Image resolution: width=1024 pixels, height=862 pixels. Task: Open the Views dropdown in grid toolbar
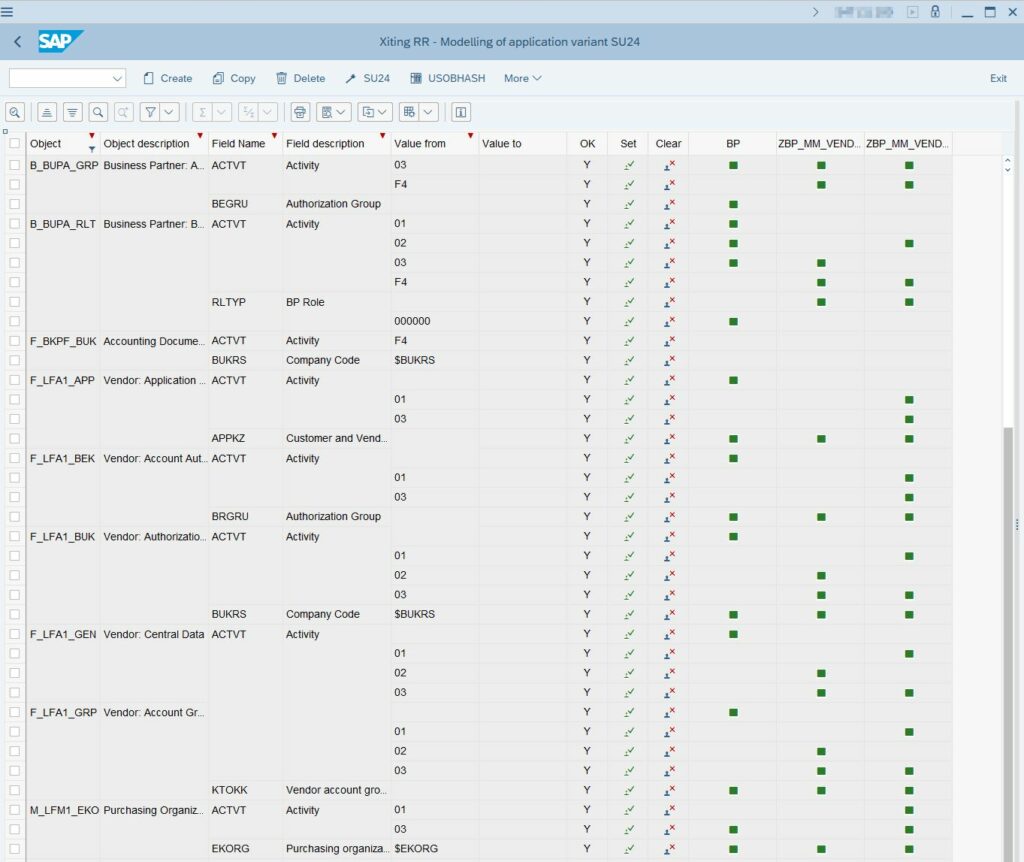334,112
